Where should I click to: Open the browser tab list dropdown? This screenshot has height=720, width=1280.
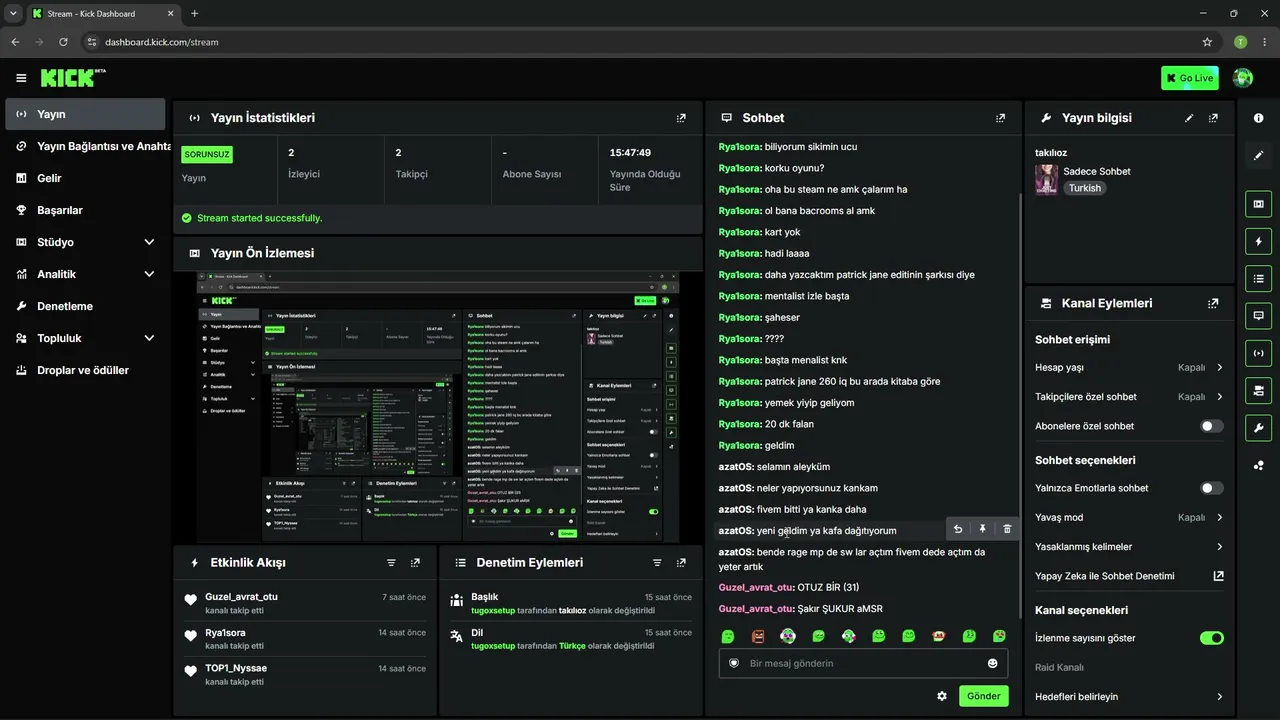[x=13, y=13]
